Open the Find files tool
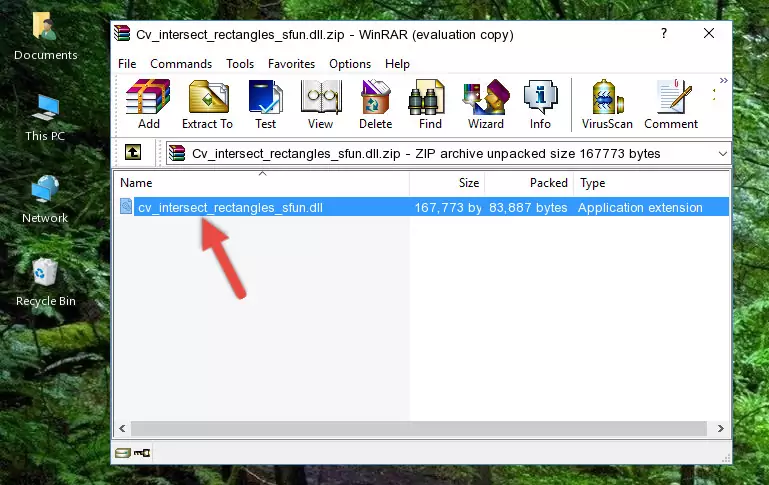Screen dimensions: 769x485 (x=430, y=104)
